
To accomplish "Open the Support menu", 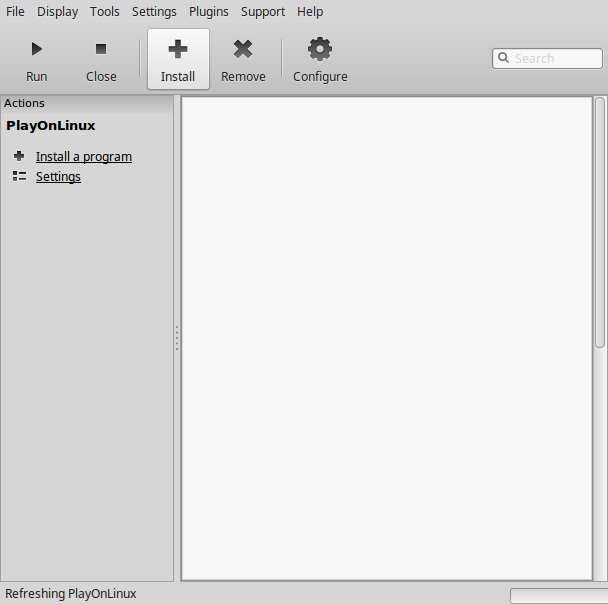I will point(263,12).
